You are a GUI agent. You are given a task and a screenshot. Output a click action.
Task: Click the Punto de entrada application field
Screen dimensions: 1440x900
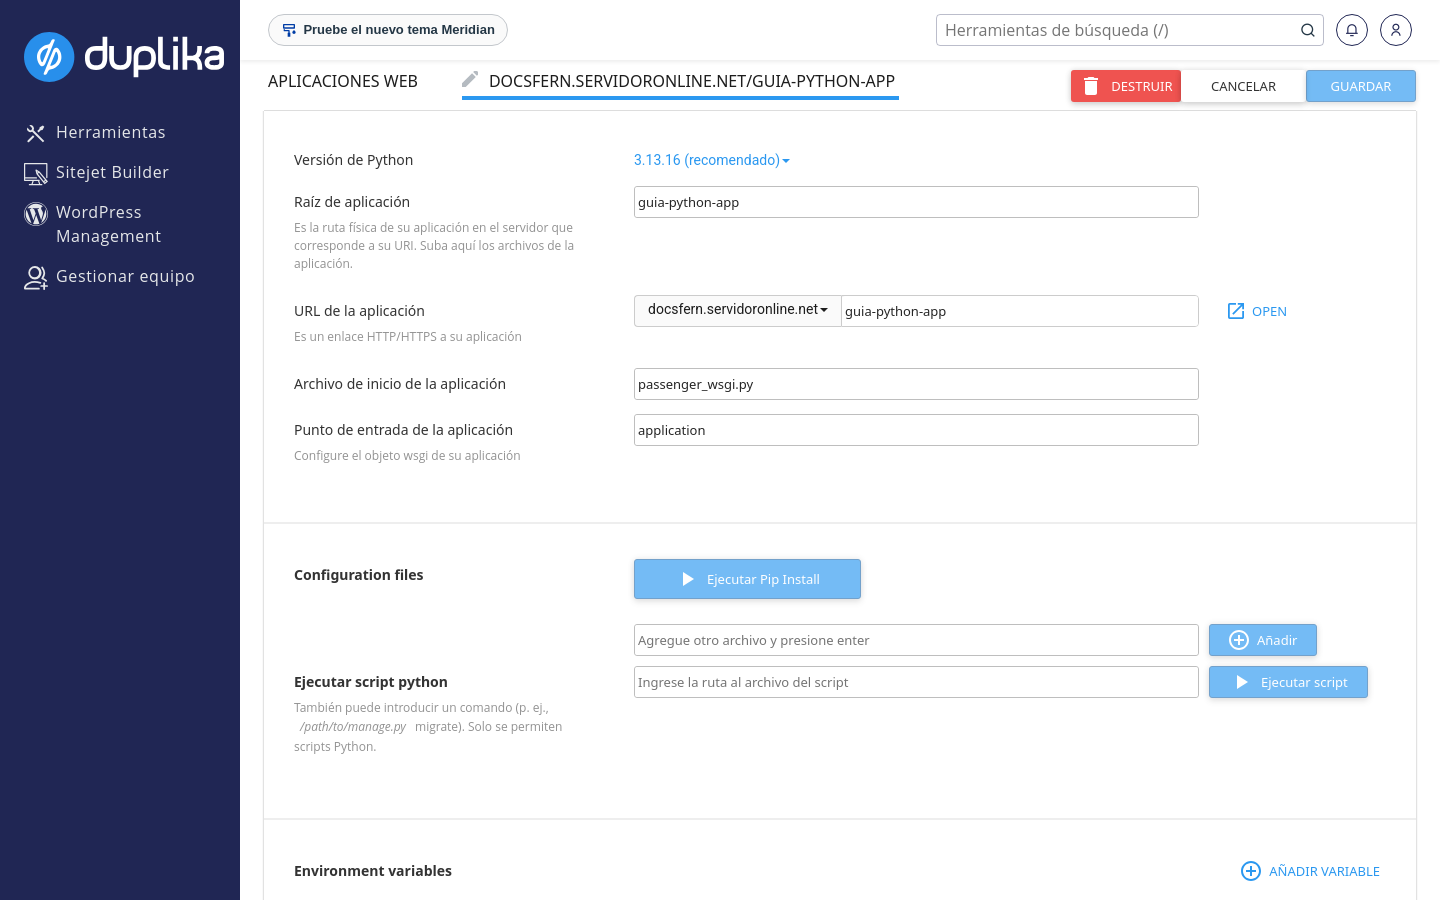click(916, 430)
